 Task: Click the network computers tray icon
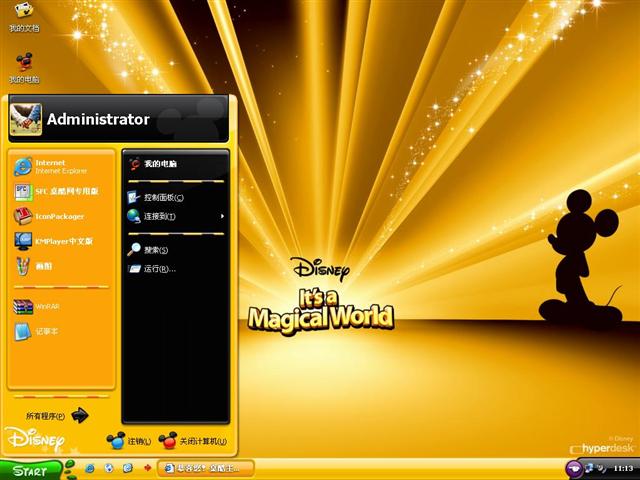pyautogui.click(x=589, y=469)
